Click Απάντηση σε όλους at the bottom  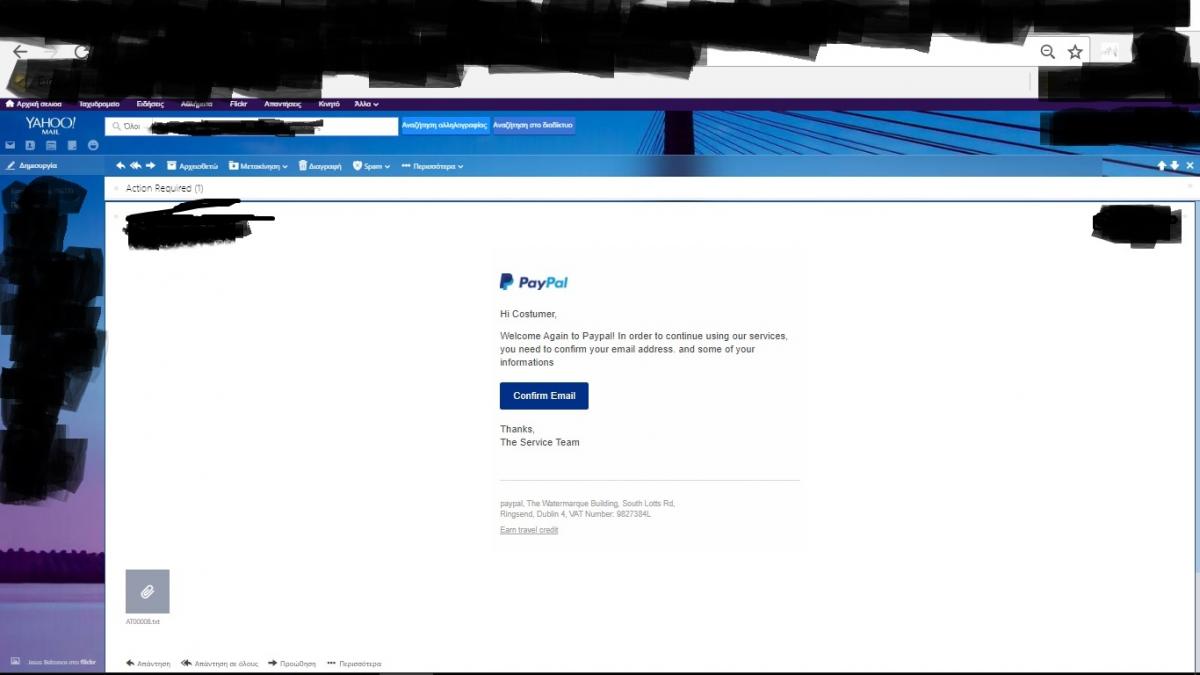(x=219, y=663)
